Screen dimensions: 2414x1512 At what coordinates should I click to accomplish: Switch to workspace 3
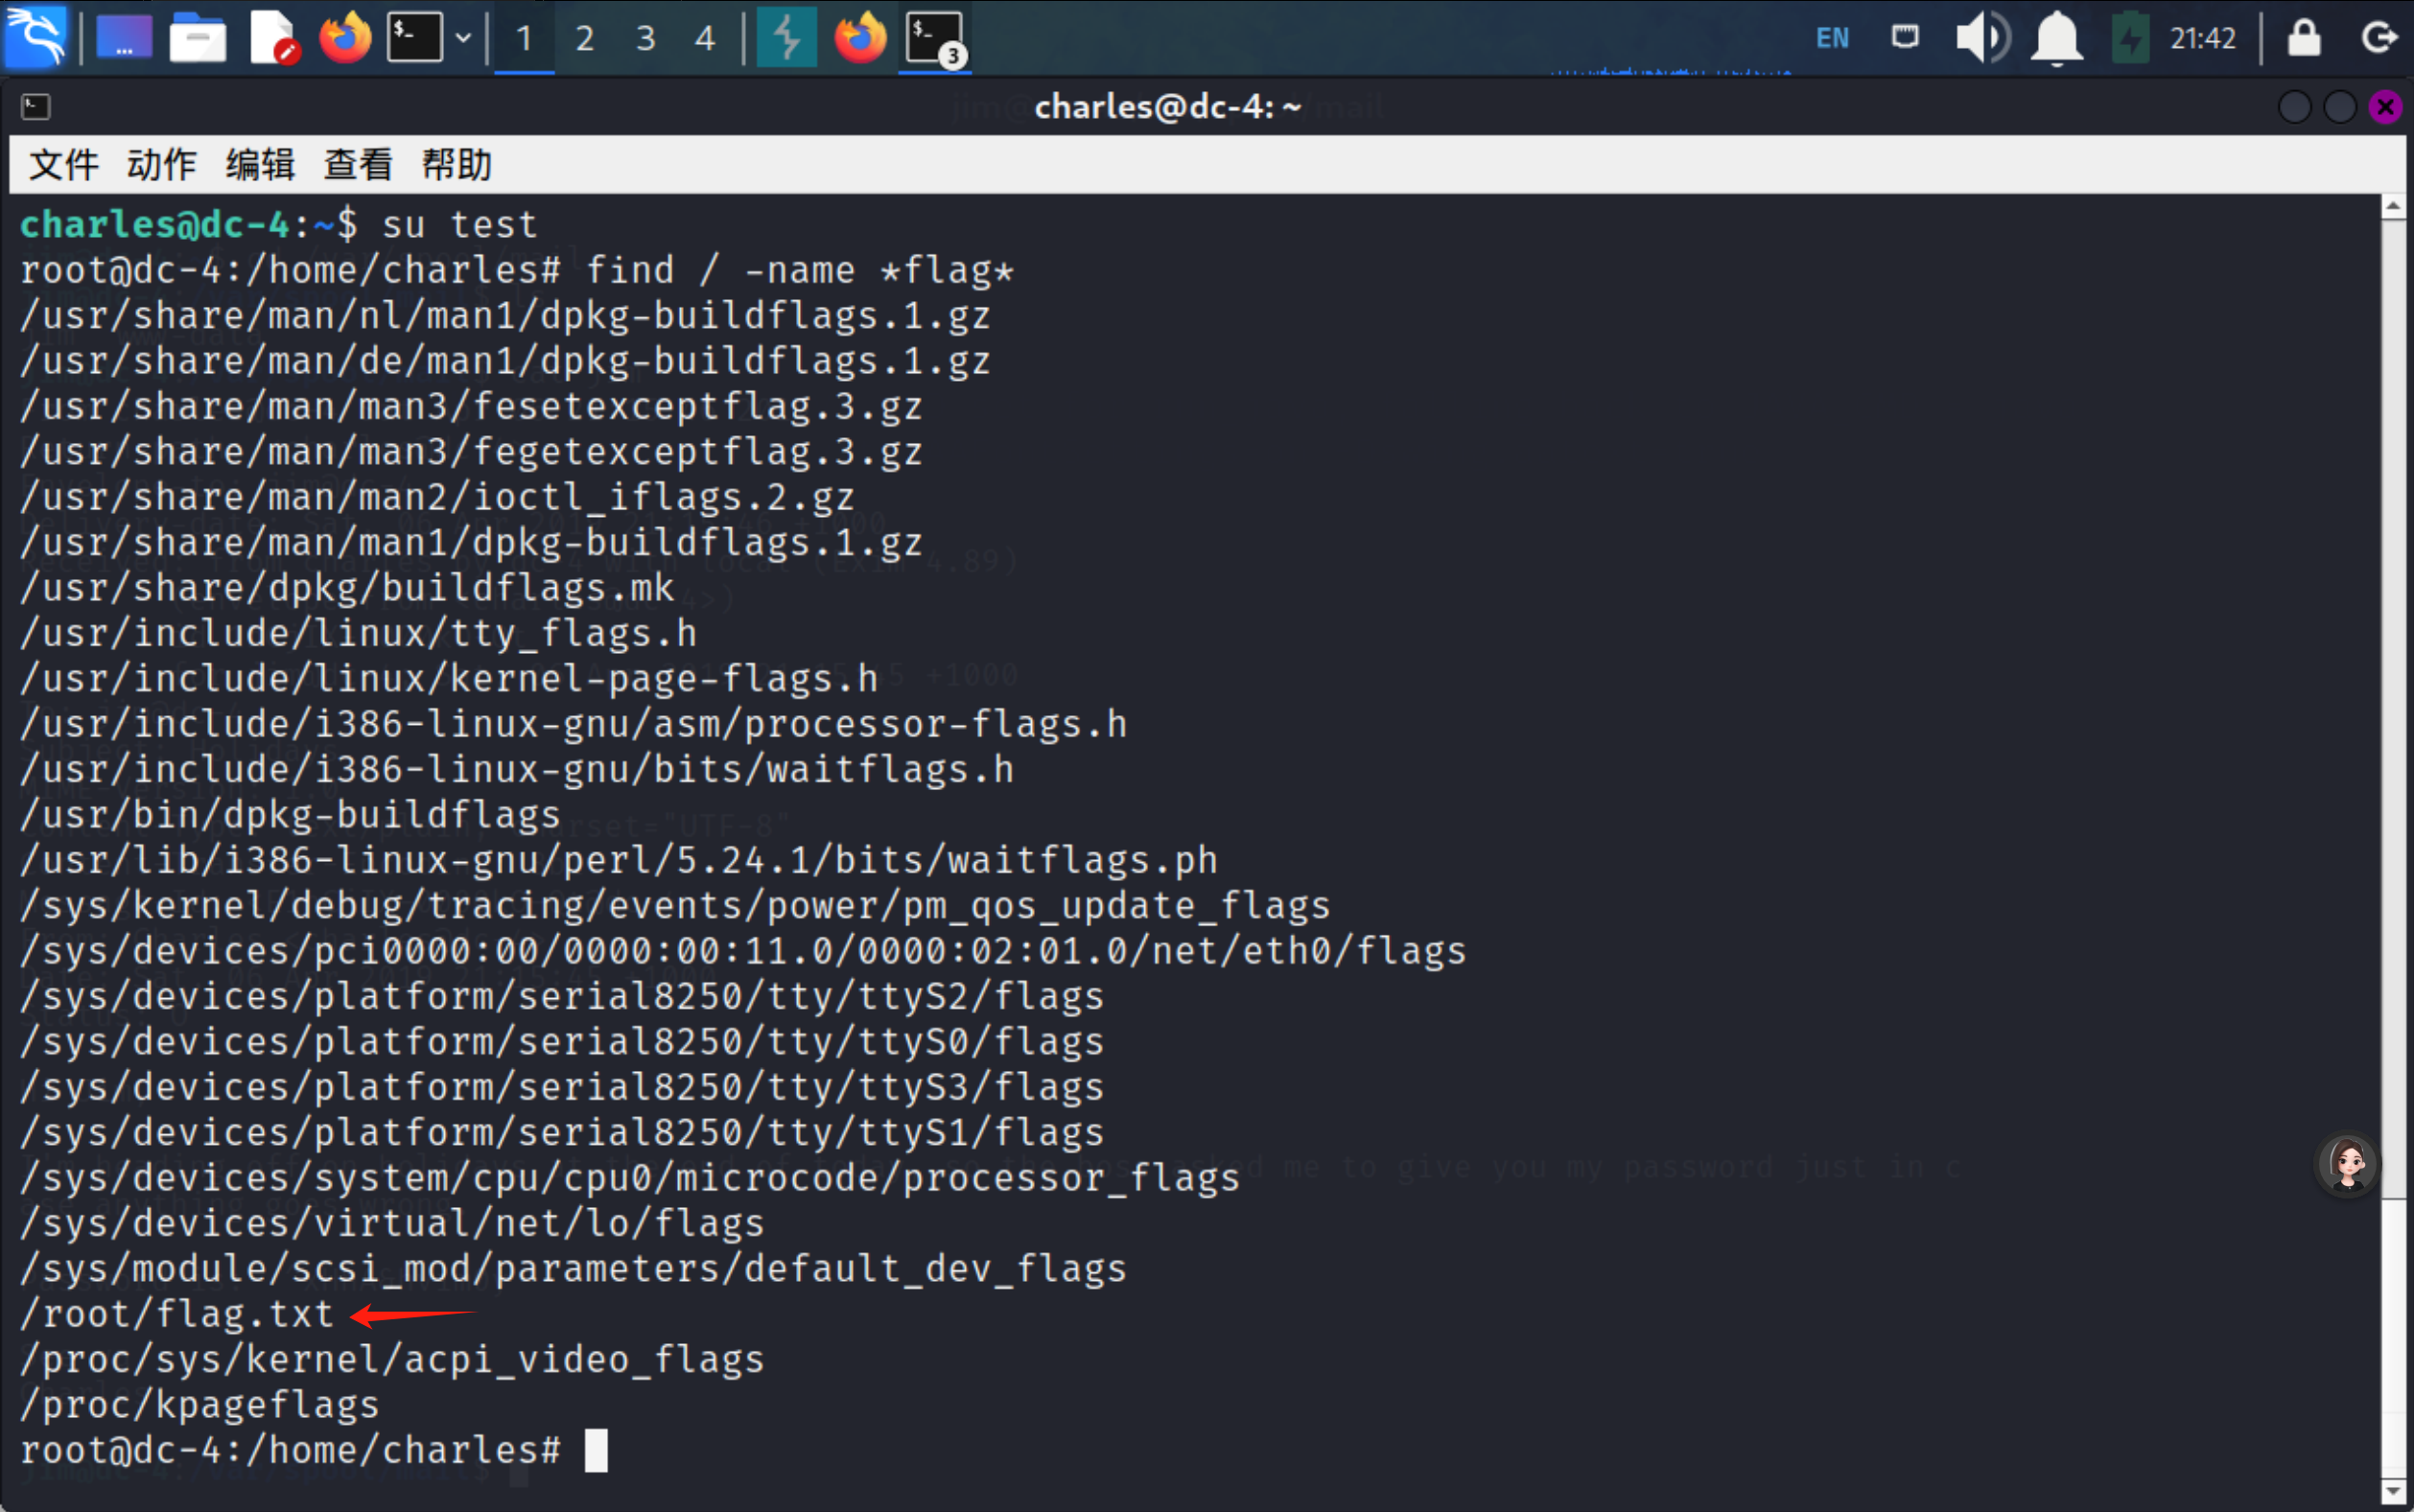645,38
